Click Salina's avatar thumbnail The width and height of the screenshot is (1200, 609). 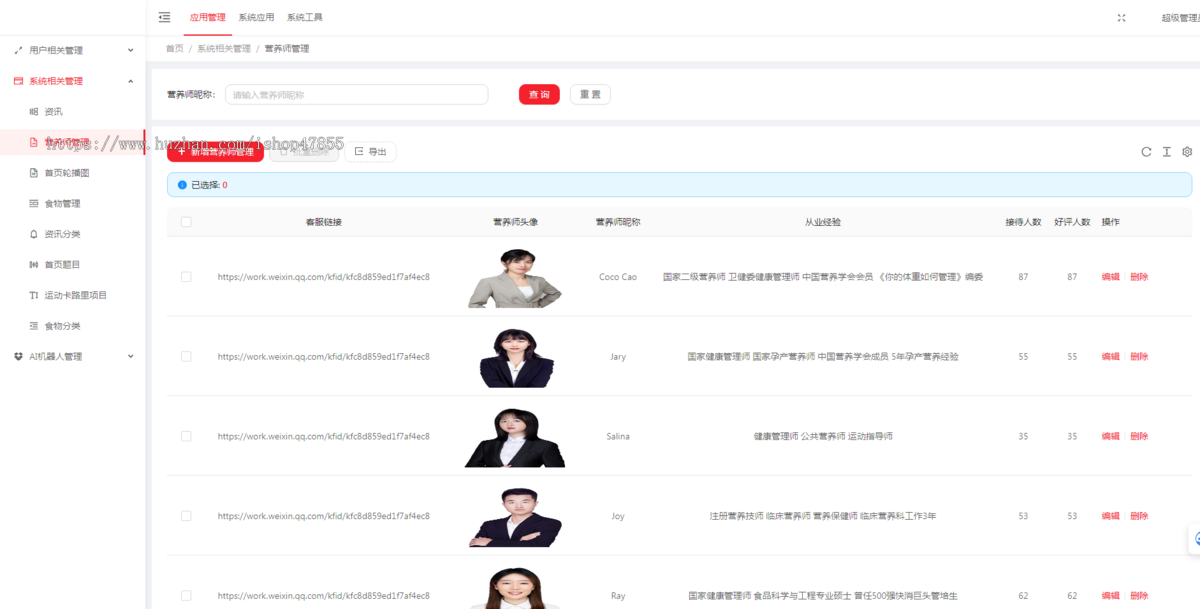pos(514,437)
